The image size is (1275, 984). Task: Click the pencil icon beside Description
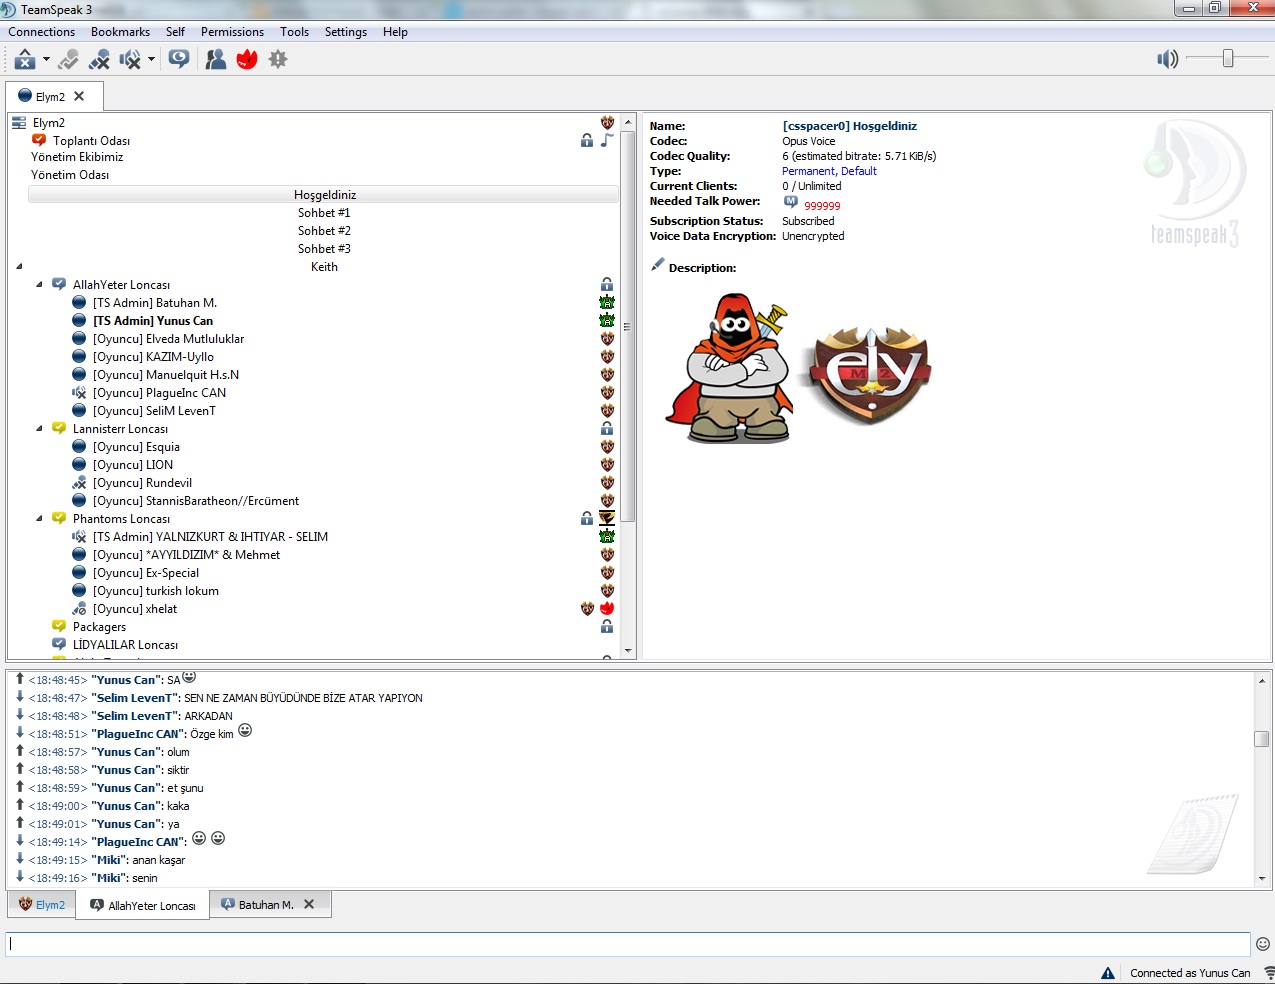657,265
